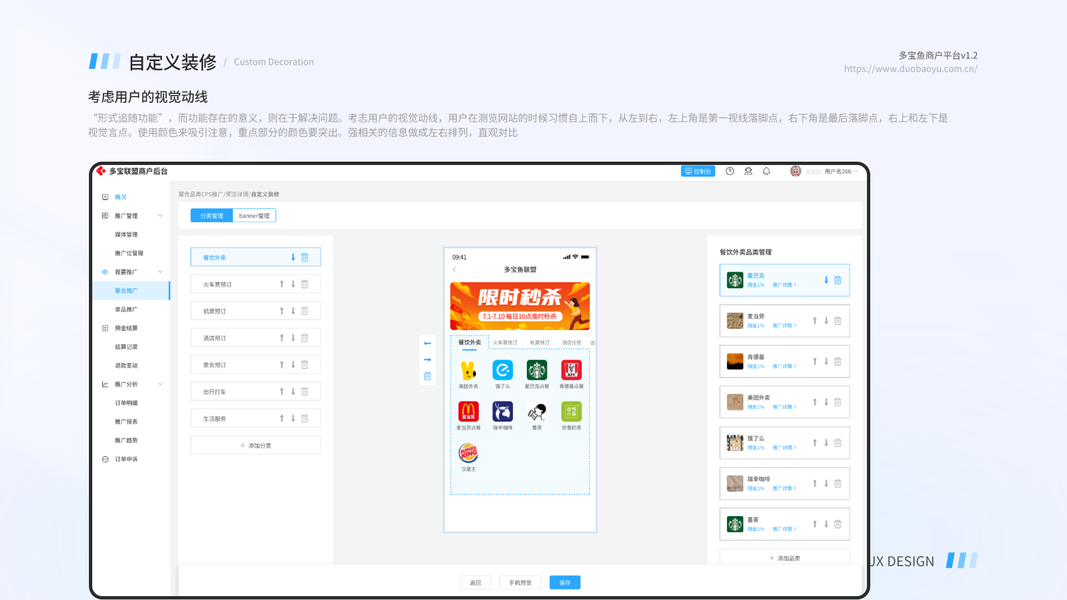1067x600 pixels.
Task: Click 添加分类 button
Action: [x=255, y=446]
